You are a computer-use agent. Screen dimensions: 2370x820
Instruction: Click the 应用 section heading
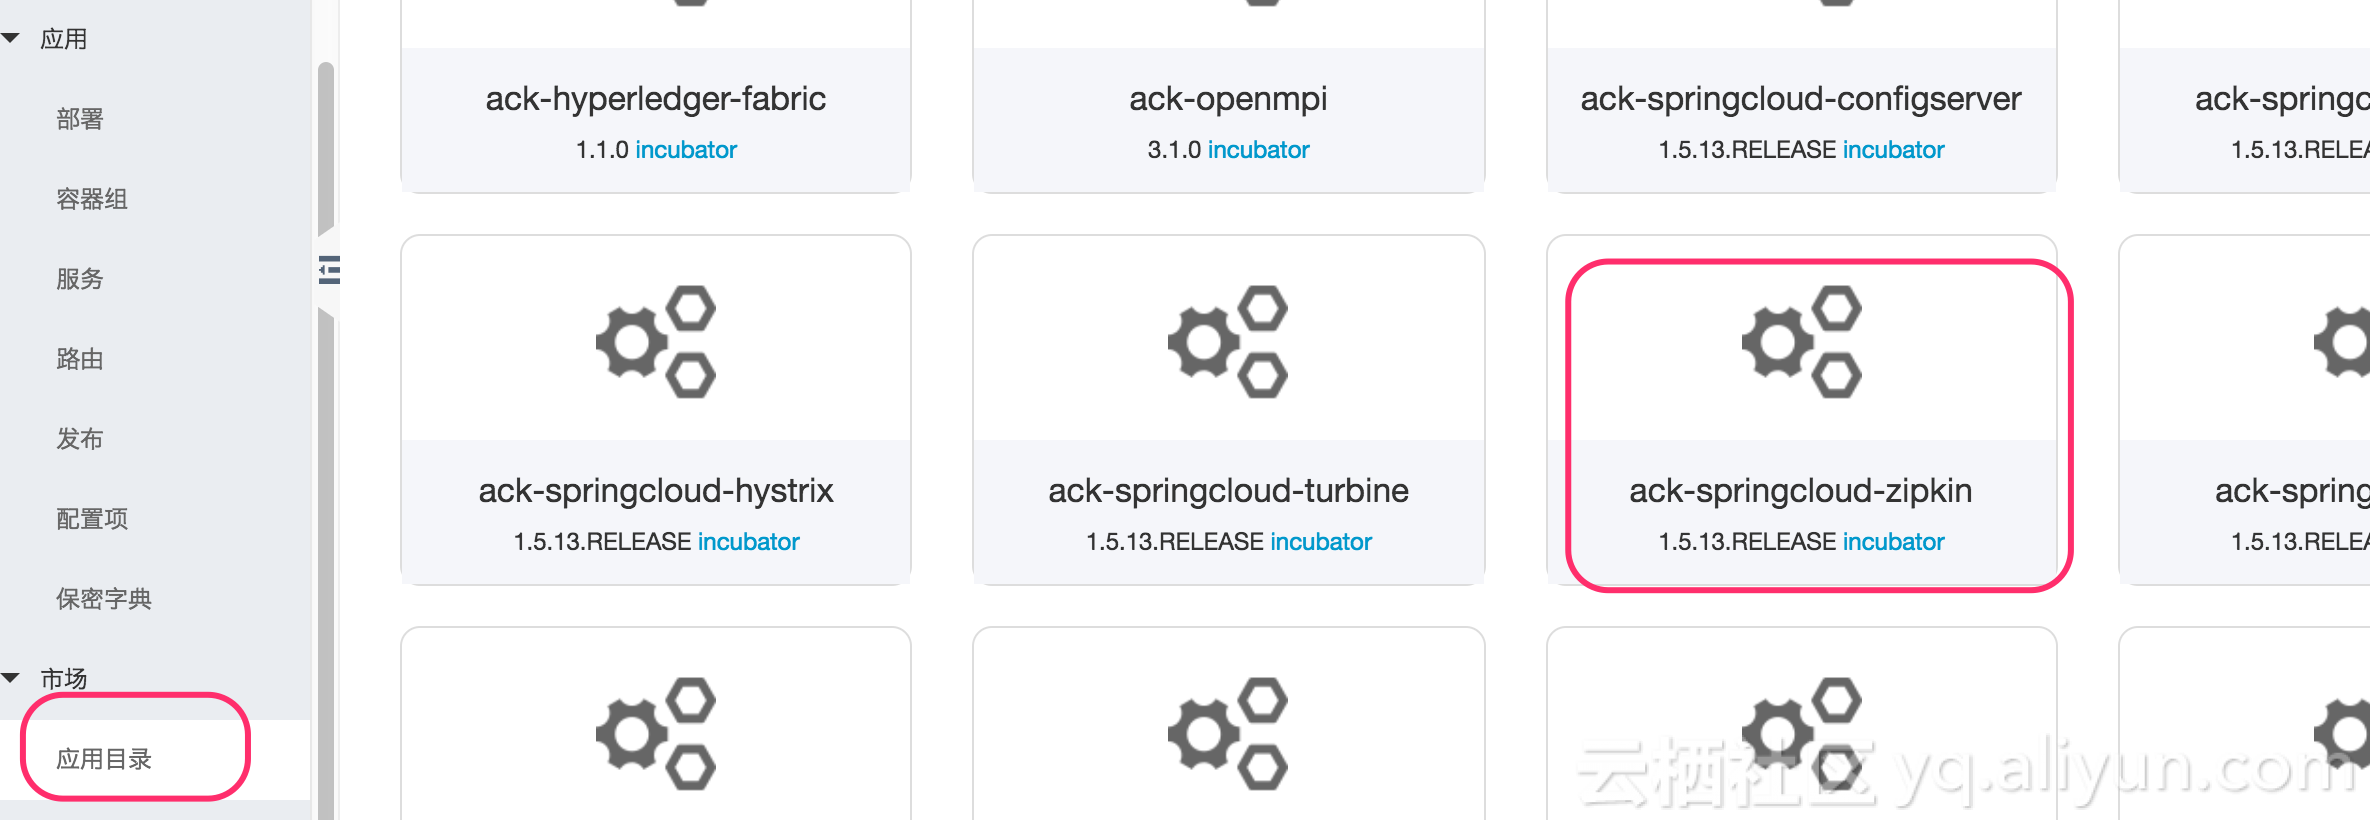tap(64, 39)
